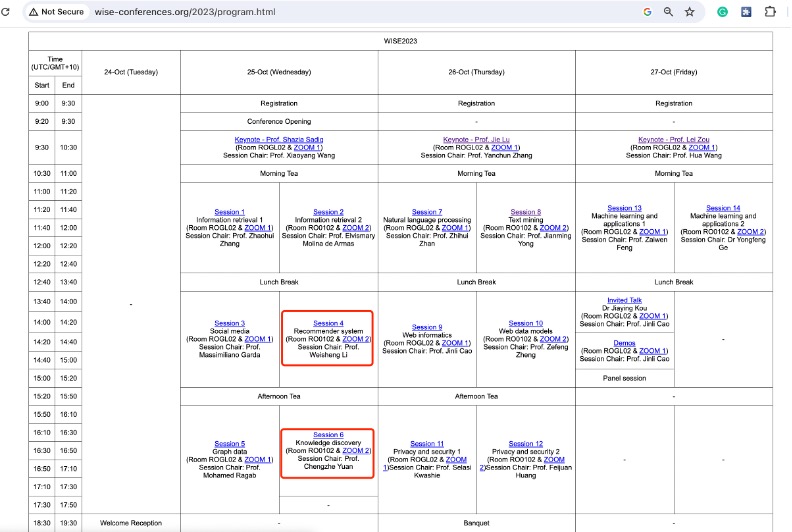The image size is (792, 532).
Task: Open ZOOM 1 link for Lei Zou keynote
Action: (702, 148)
